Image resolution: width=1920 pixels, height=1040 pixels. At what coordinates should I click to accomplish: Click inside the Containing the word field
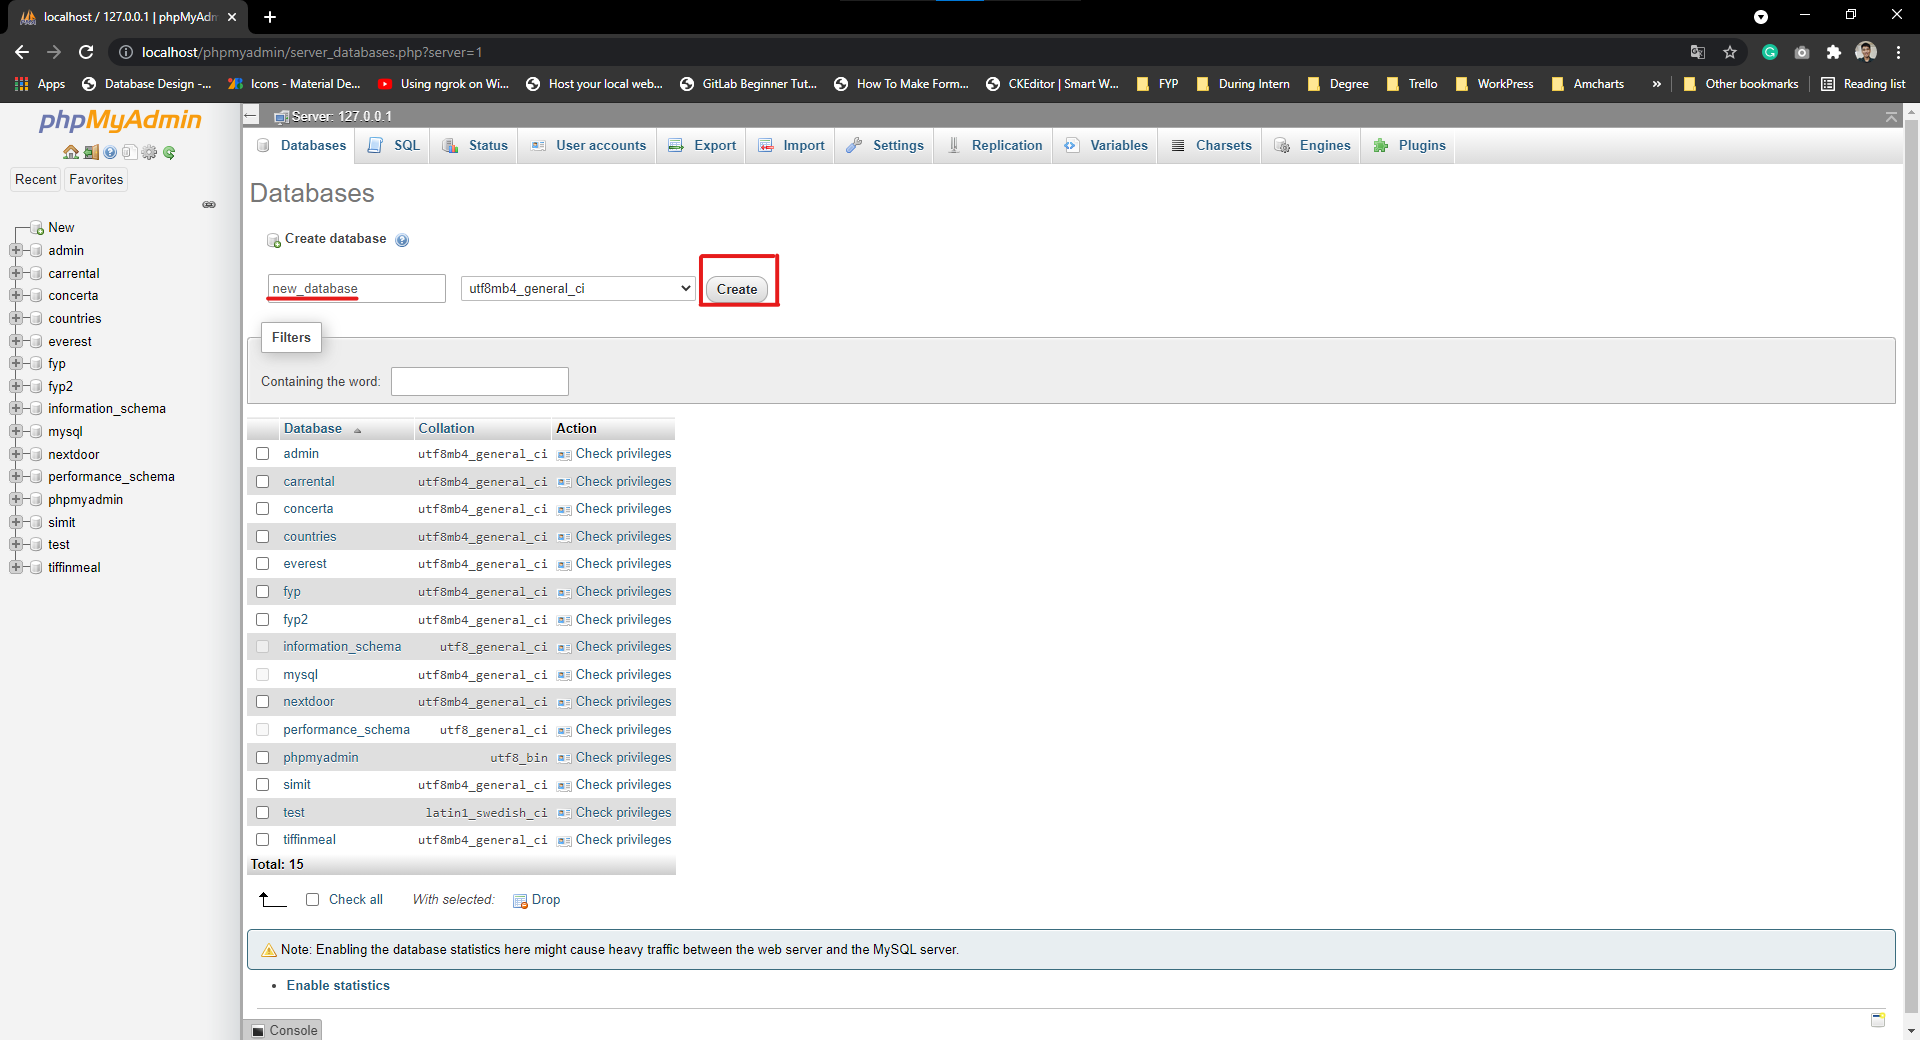pyautogui.click(x=479, y=381)
